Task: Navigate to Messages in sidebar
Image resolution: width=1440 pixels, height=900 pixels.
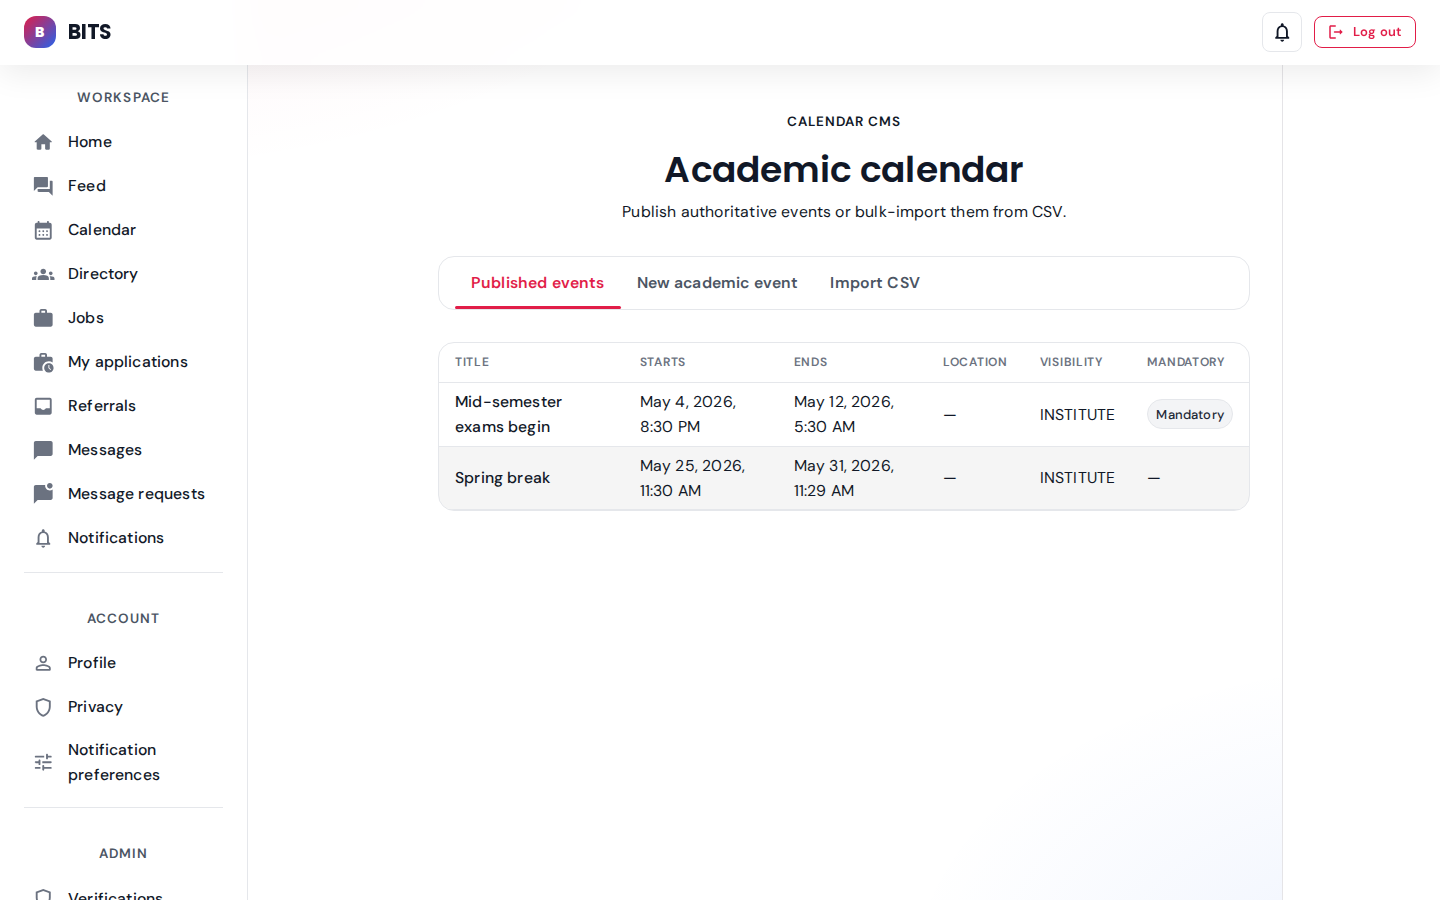Action: (x=104, y=450)
